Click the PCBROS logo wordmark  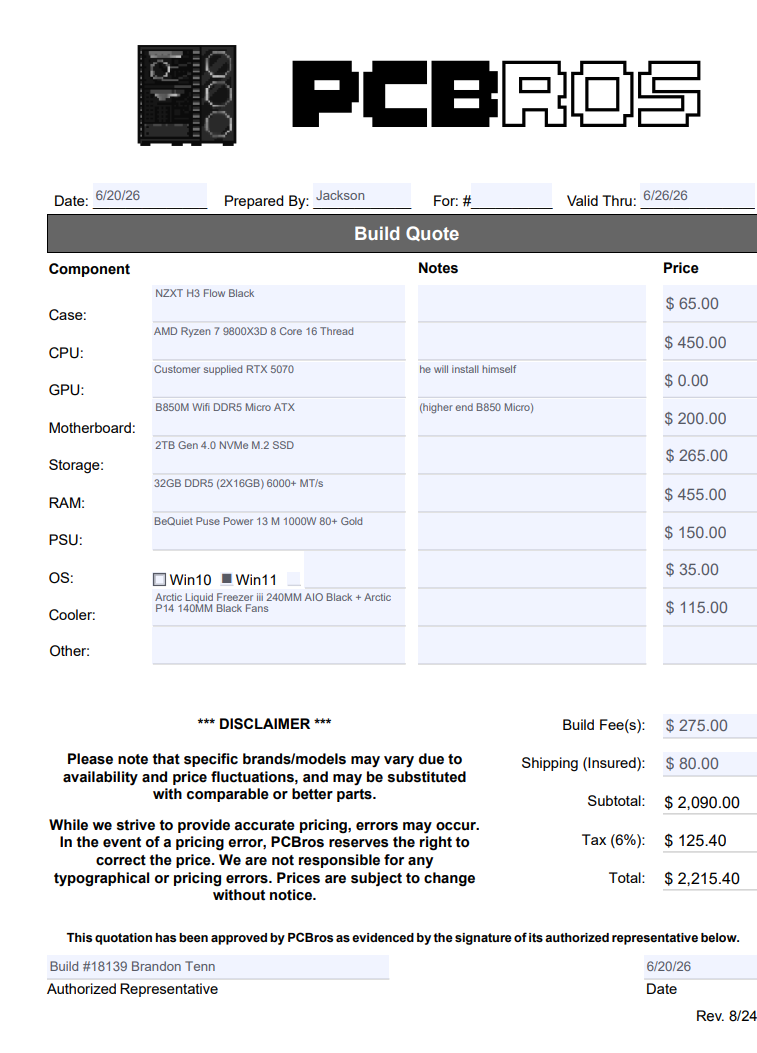496,93
